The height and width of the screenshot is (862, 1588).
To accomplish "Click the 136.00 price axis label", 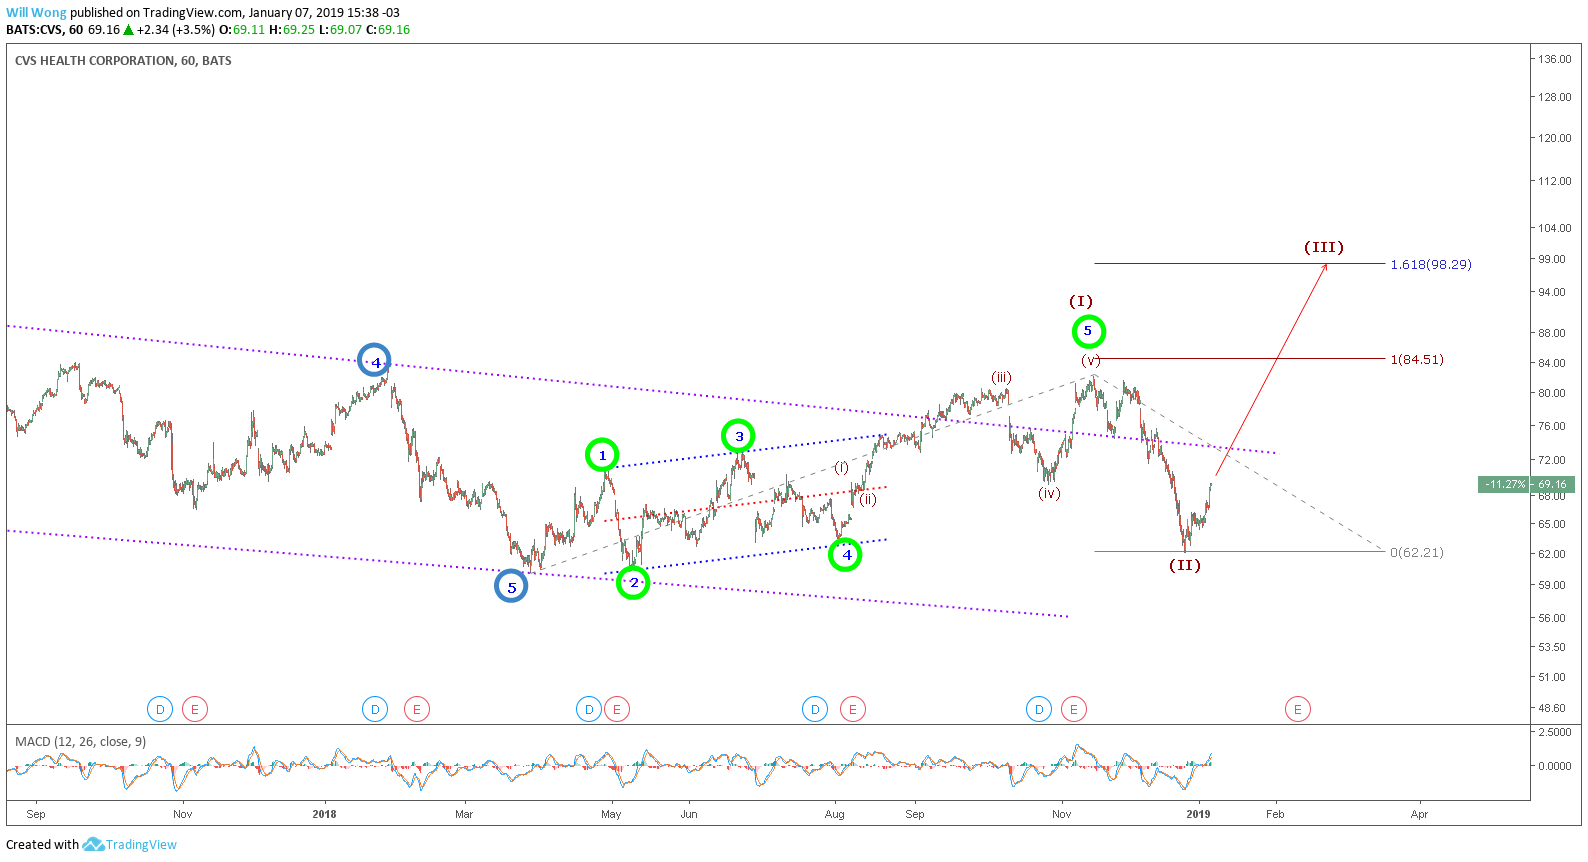I will click(x=1555, y=59).
